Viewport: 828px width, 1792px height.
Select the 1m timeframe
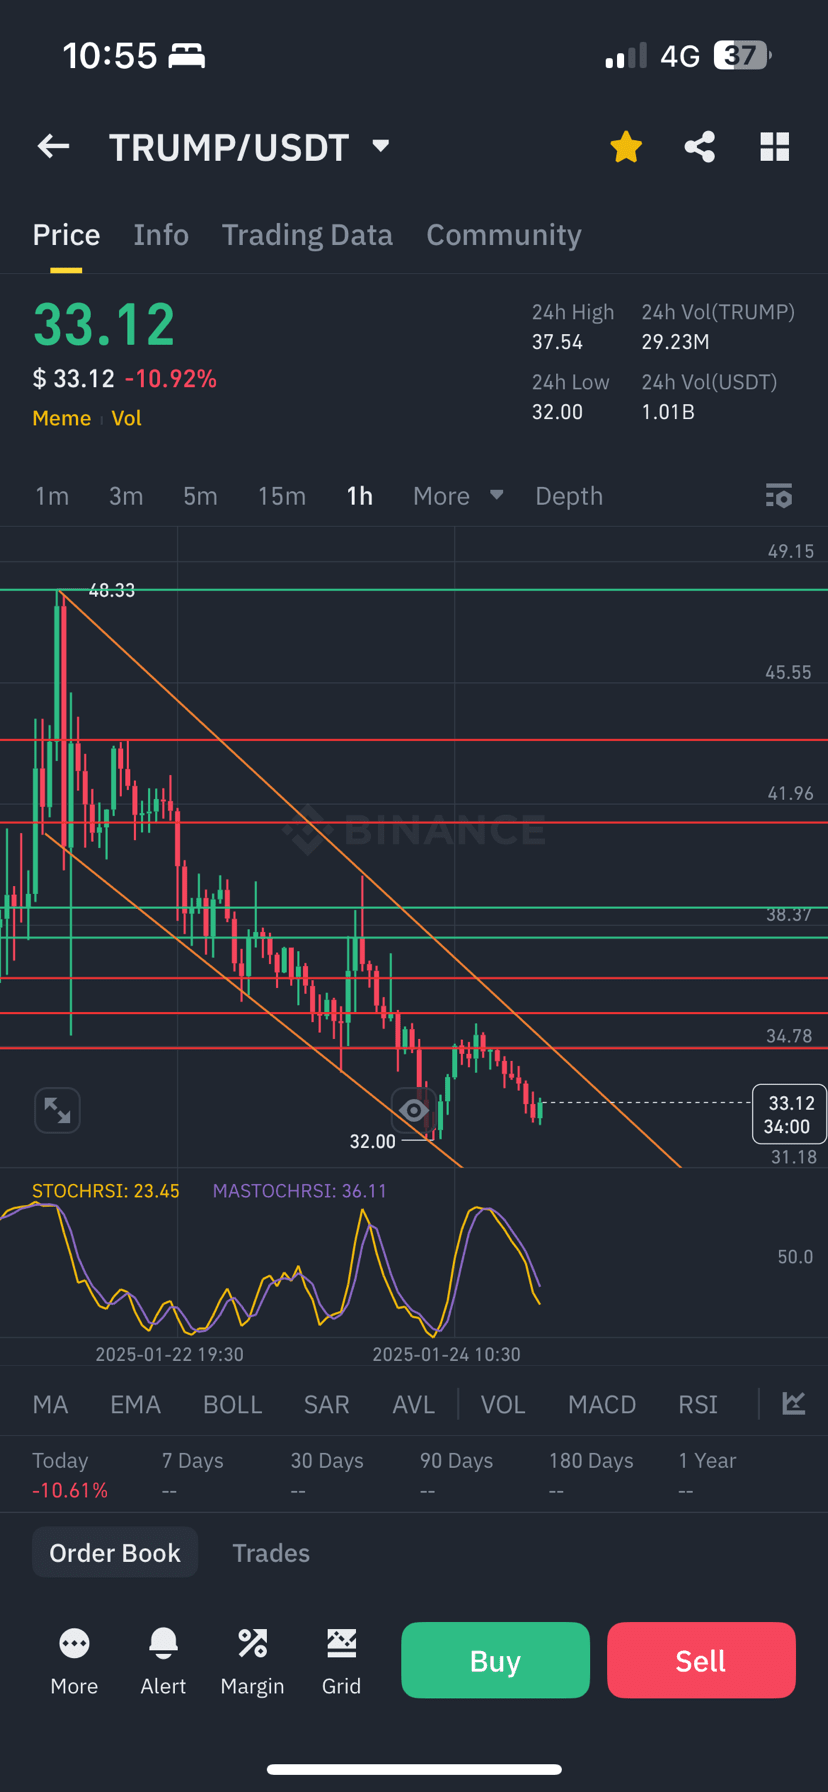click(x=52, y=496)
